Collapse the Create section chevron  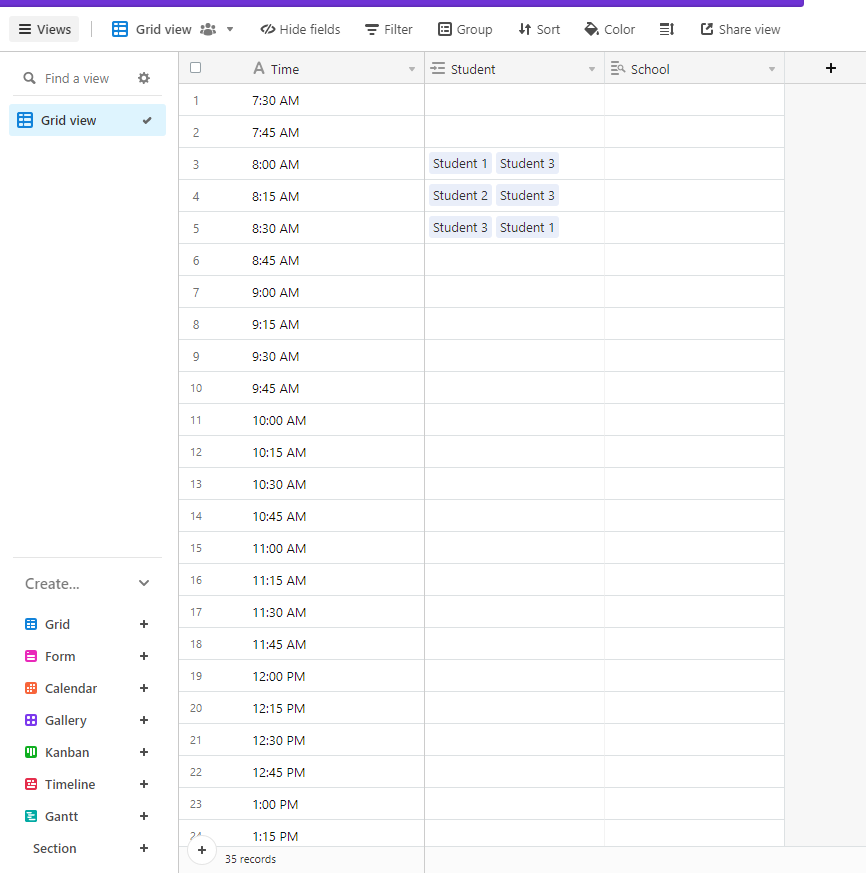(x=144, y=583)
